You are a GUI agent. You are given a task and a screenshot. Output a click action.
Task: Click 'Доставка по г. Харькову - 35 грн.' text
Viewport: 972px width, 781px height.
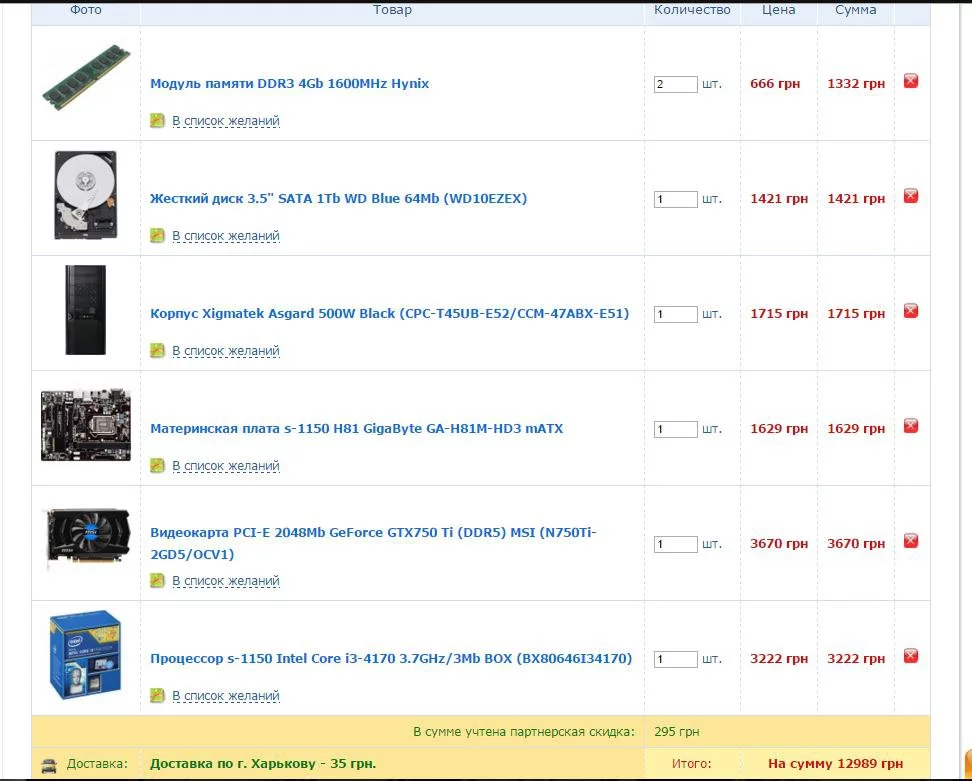[x=263, y=764]
